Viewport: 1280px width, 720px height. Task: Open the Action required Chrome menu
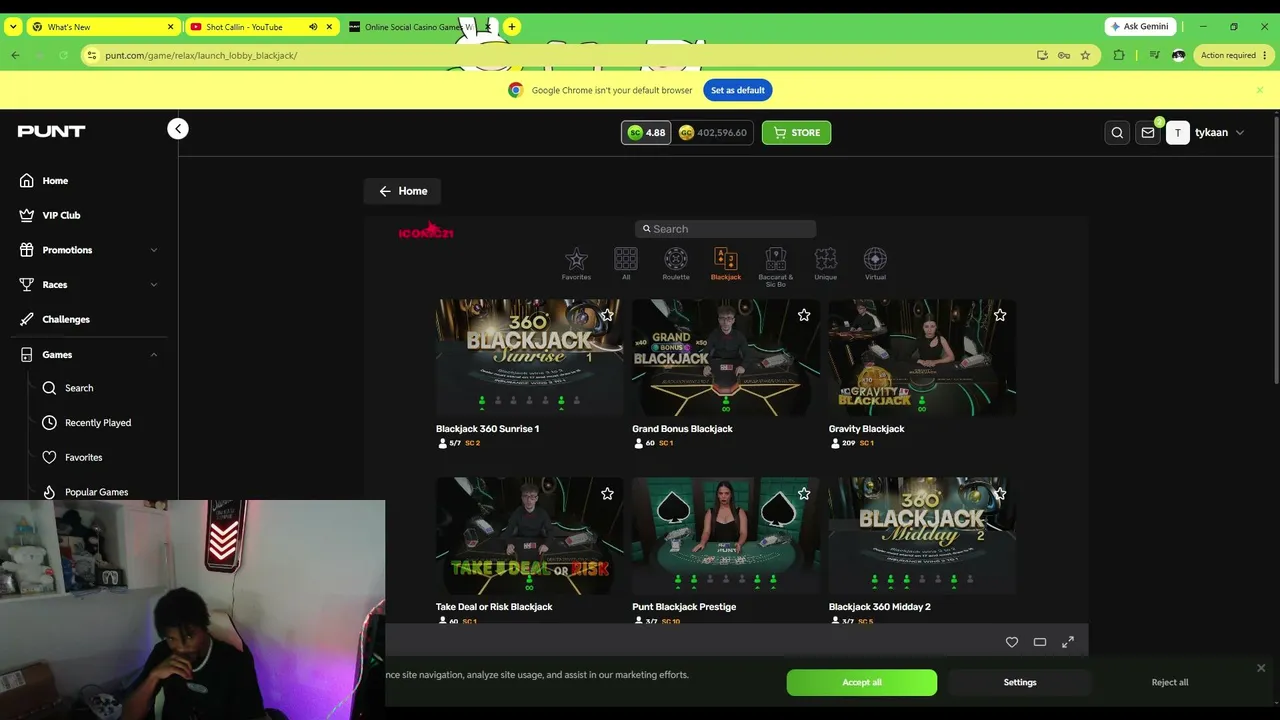click(x=1234, y=55)
